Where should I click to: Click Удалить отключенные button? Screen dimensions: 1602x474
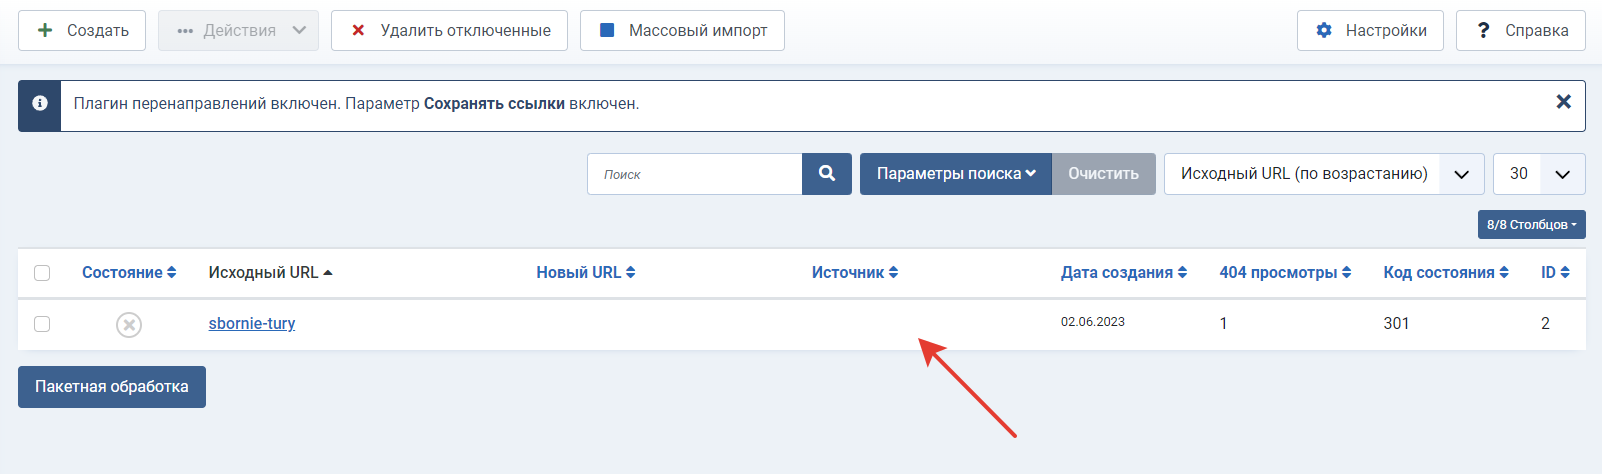449,30
